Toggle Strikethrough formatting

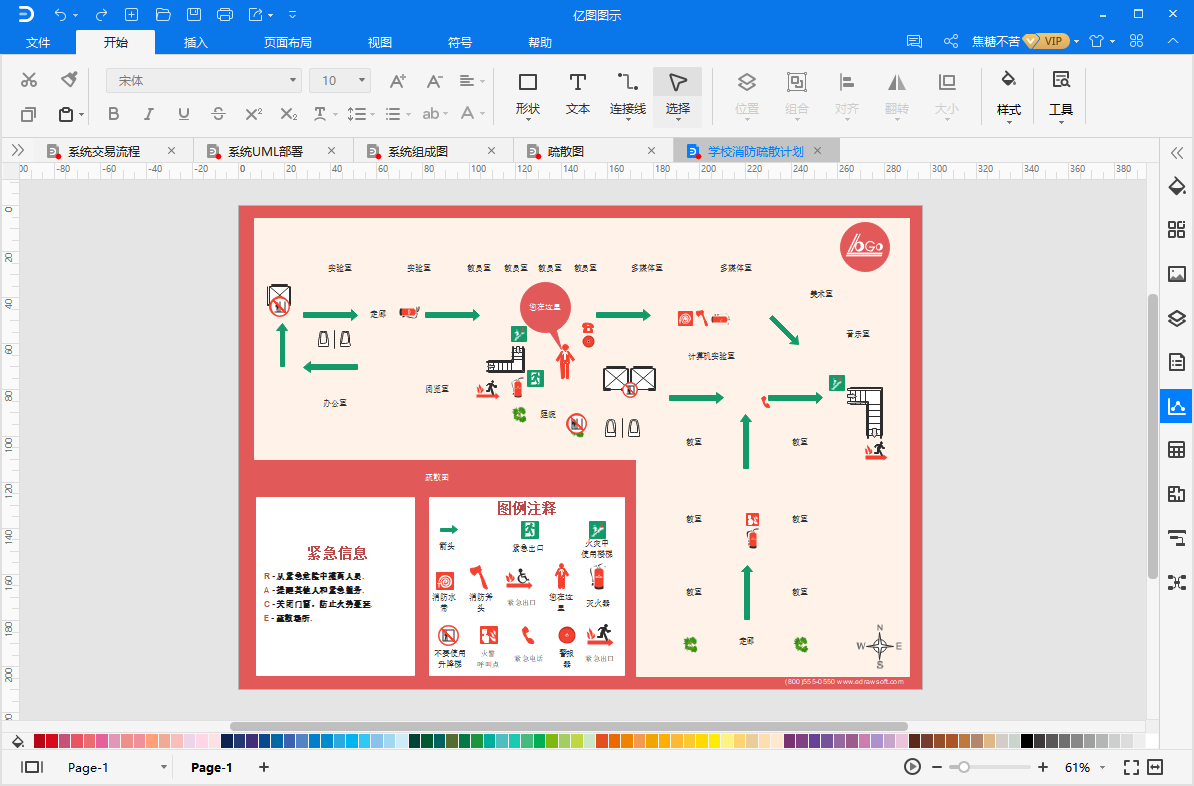(x=219, y=113)
